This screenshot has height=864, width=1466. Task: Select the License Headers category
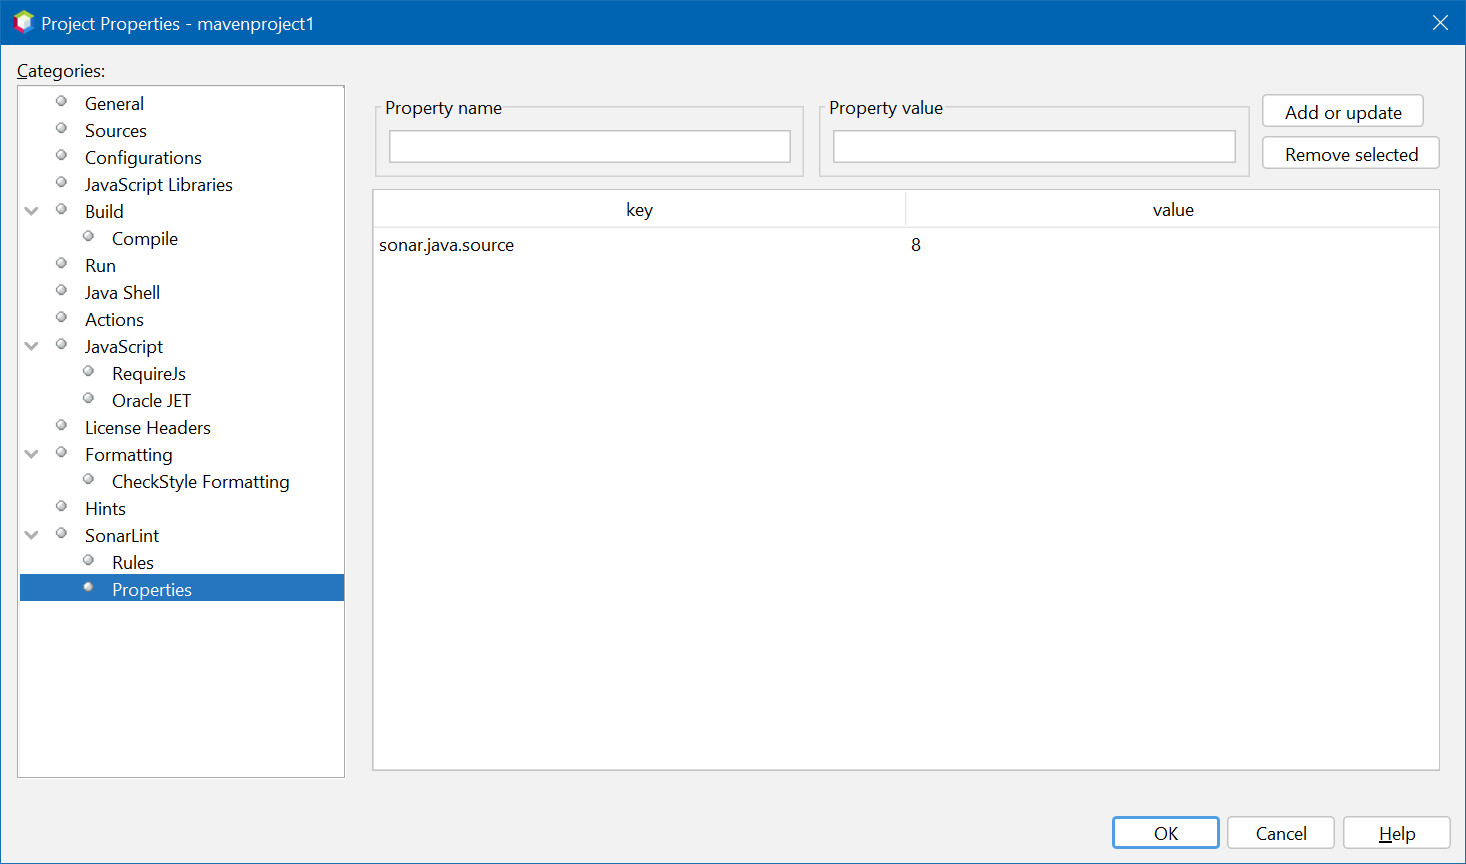[147, 428]
